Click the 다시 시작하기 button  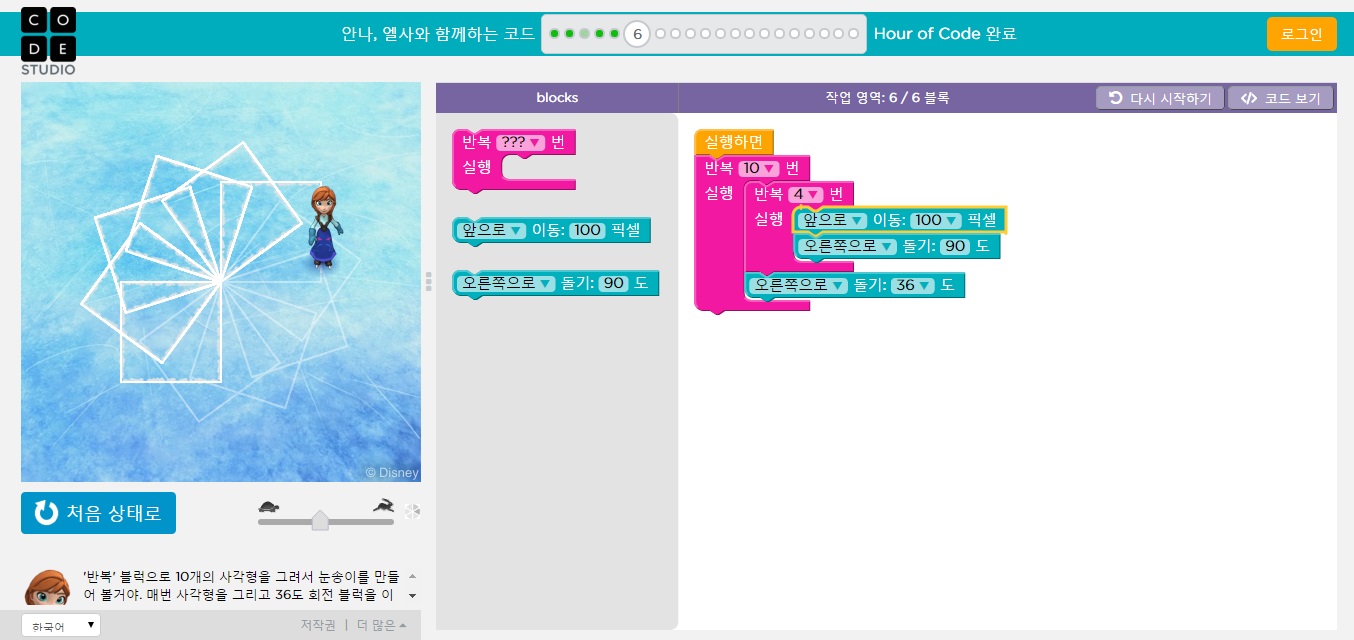(1160, 98)
